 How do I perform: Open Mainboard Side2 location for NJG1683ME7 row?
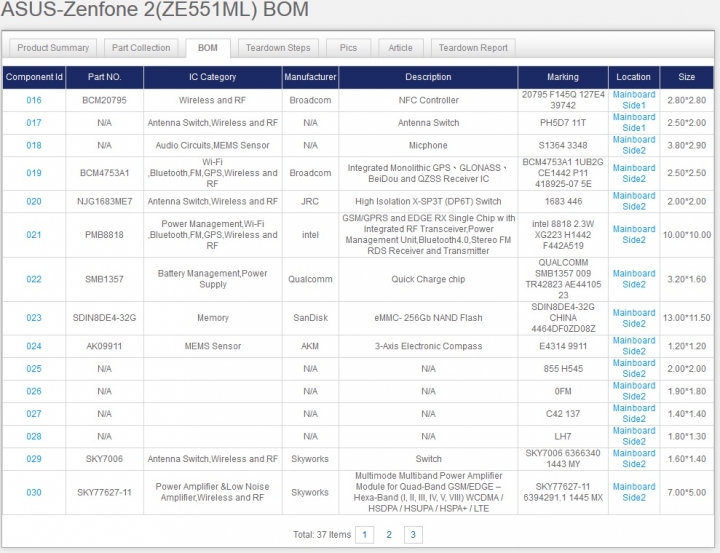pyautogui.click(x=634, y=201)
